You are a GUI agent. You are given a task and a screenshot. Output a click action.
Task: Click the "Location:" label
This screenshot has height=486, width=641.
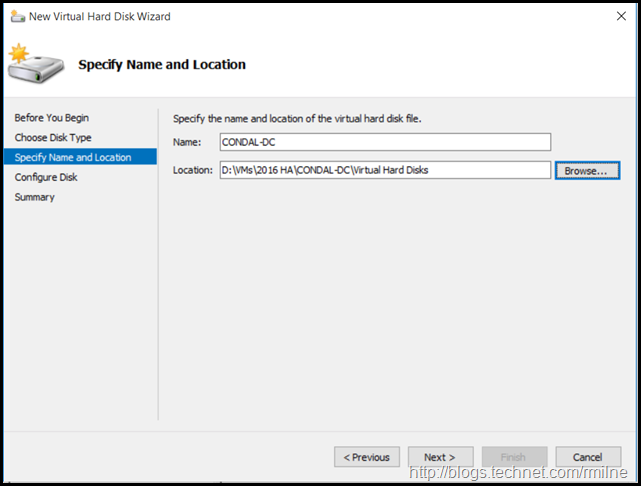click(x=194, y=171)
